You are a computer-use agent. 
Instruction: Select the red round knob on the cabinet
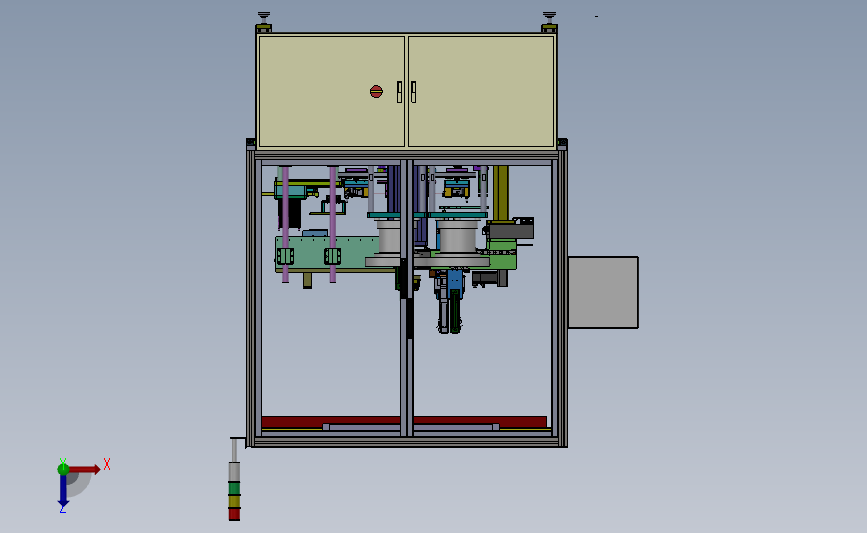click(x=376, y=91)
